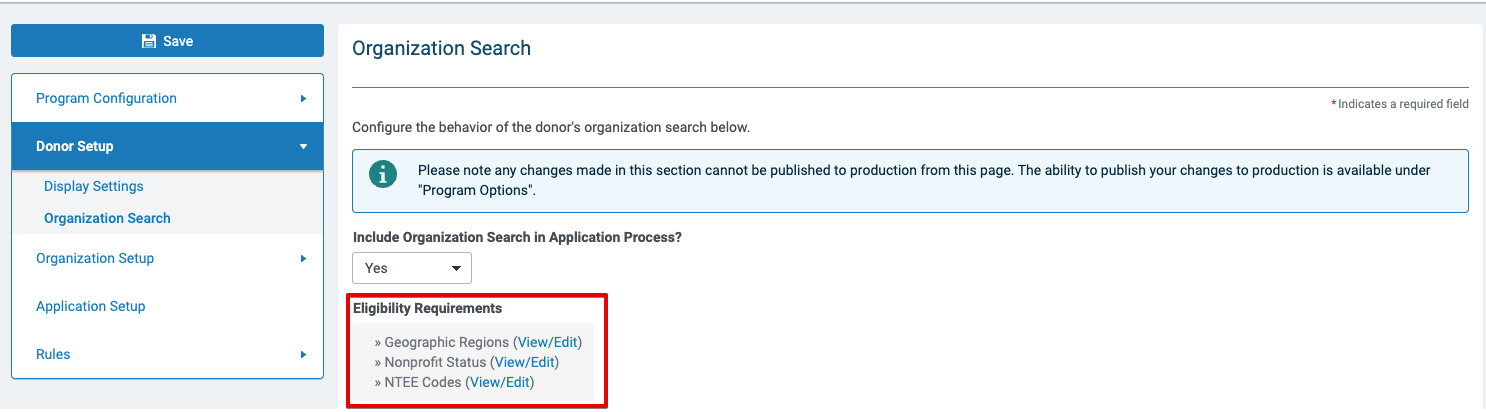Collapse Donor Setup using its down arrow
The height and width of the screenshot is (412, 1486).
coord(303,146)
